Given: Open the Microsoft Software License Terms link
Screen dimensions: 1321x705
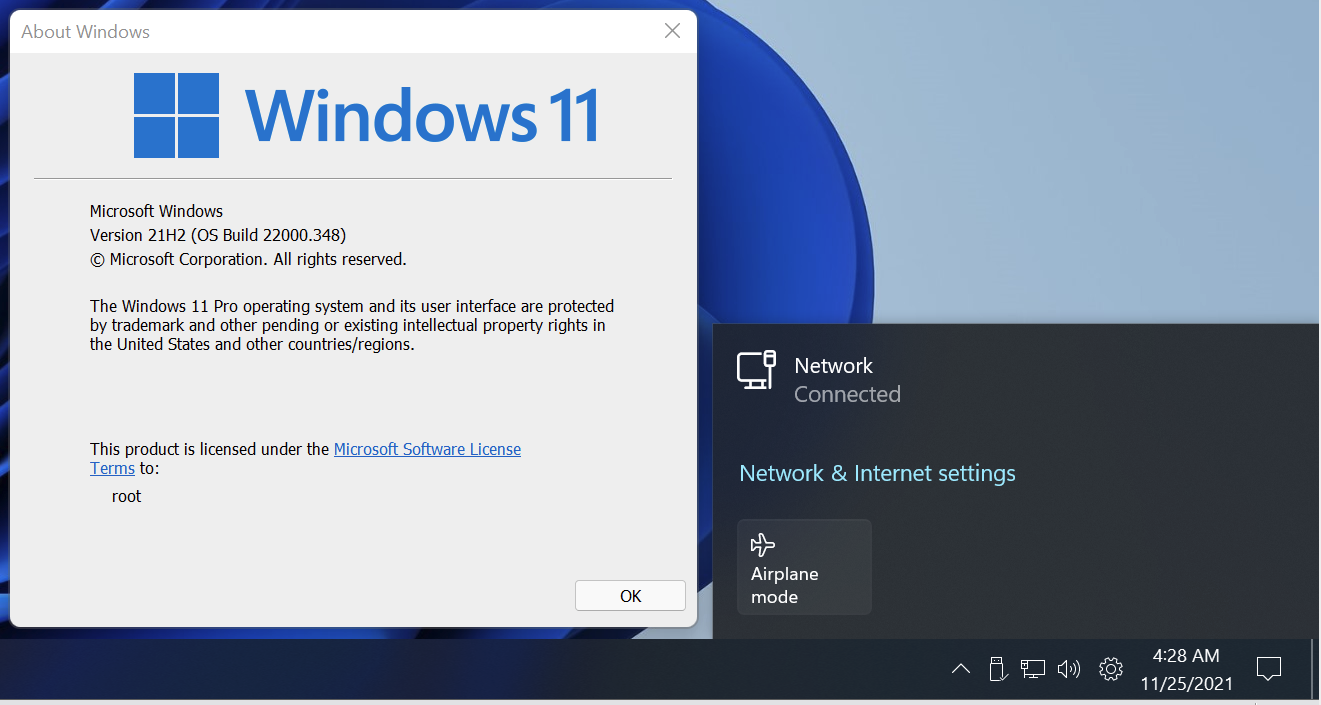Looking at the screenshot, I should point(427,448).
